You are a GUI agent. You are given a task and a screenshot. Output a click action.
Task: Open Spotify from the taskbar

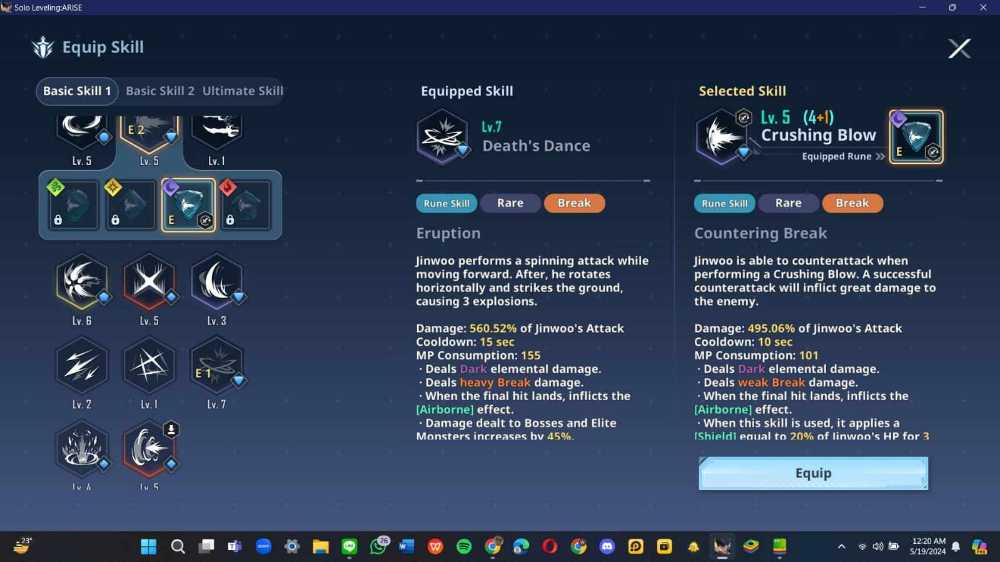pos(464,547)
